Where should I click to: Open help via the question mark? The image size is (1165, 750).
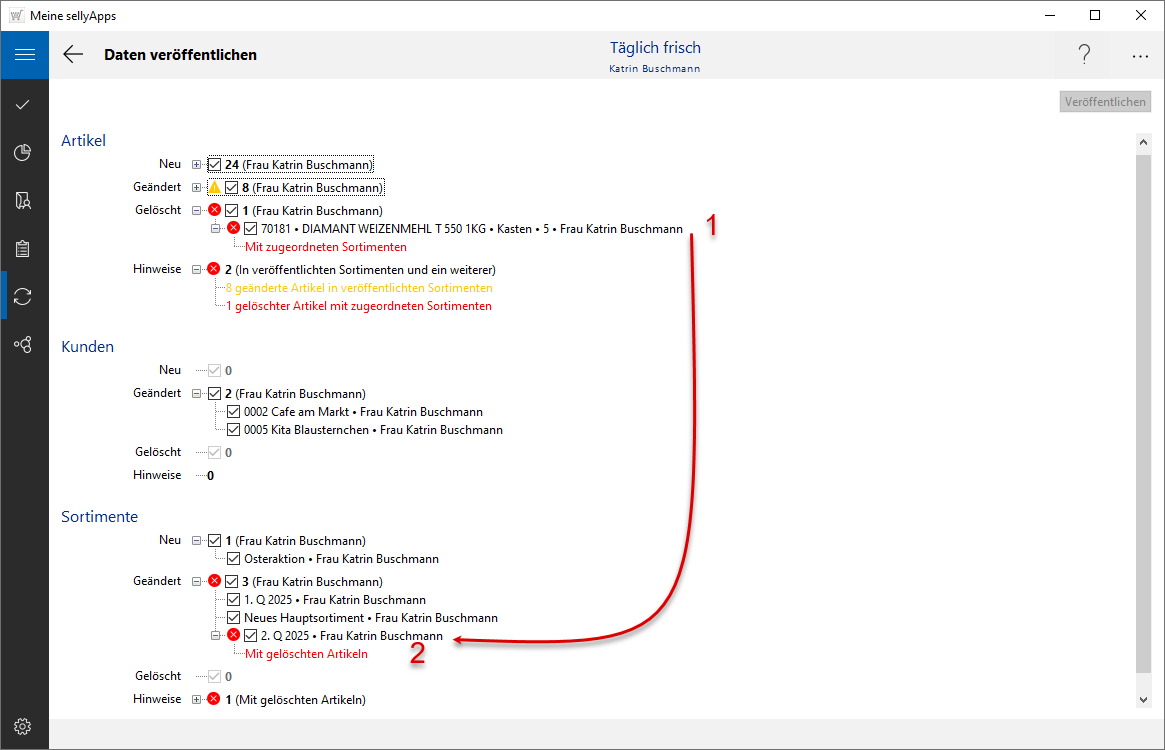(x=1084, y=54)
